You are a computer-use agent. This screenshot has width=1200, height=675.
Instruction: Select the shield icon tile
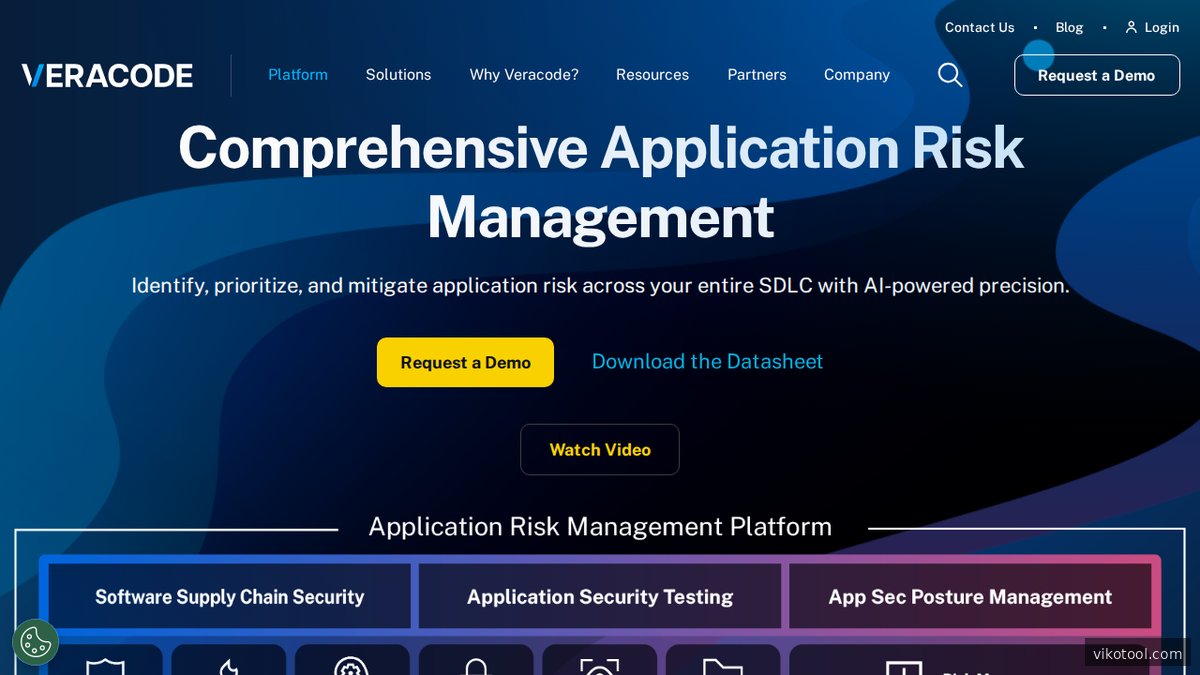(x=105, y=662)
